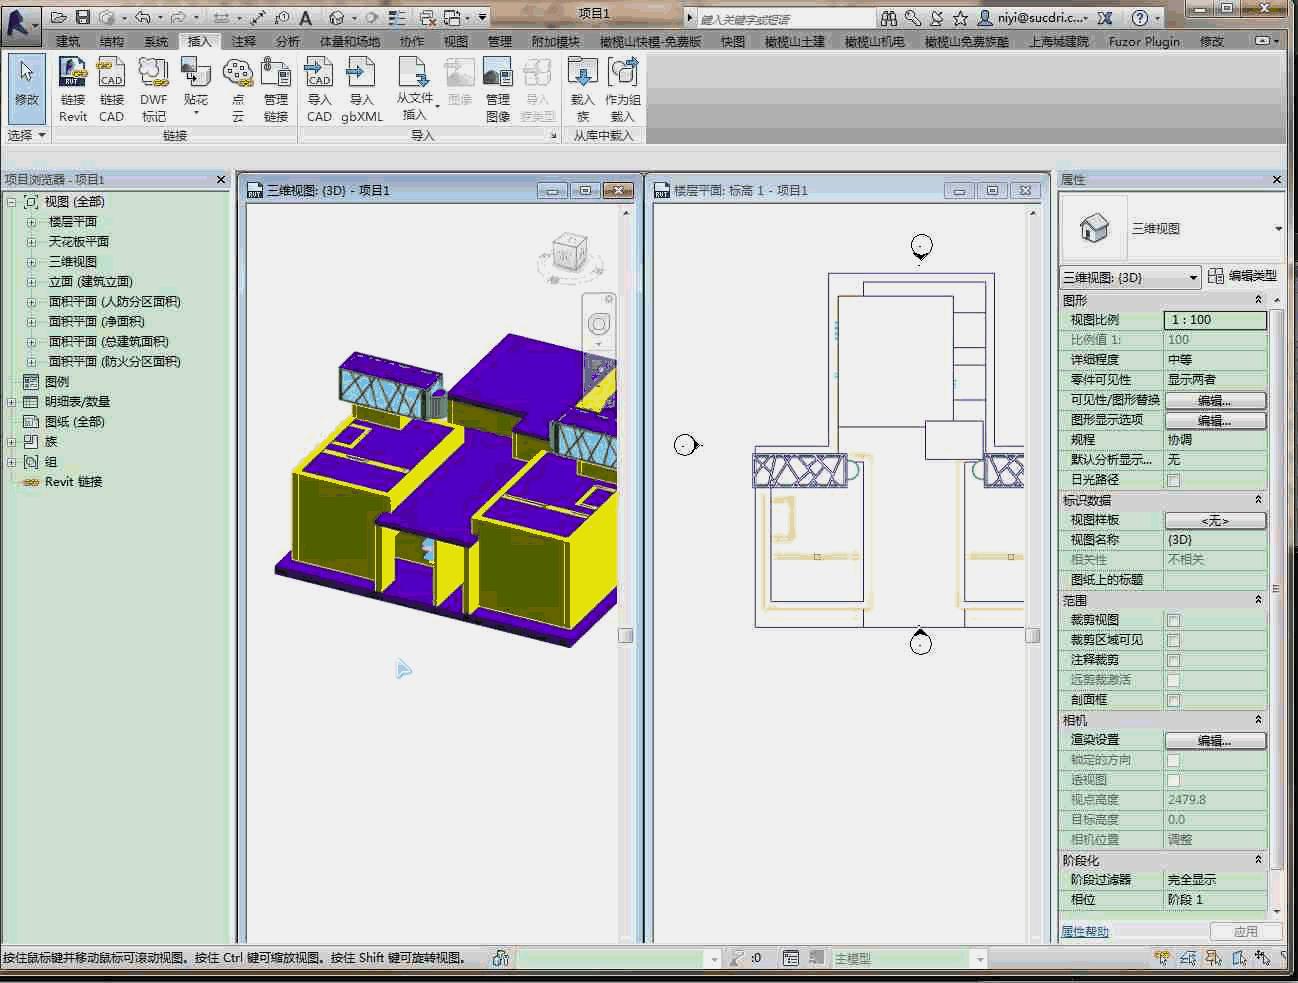
Task: Click the DWF 标记 tool
Action: pos(153,88)
